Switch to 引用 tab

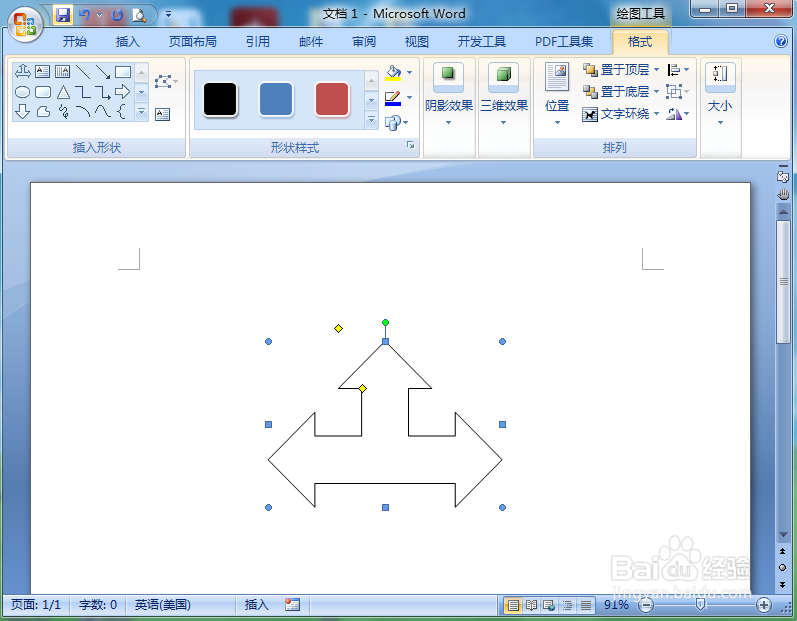point(258,42)
